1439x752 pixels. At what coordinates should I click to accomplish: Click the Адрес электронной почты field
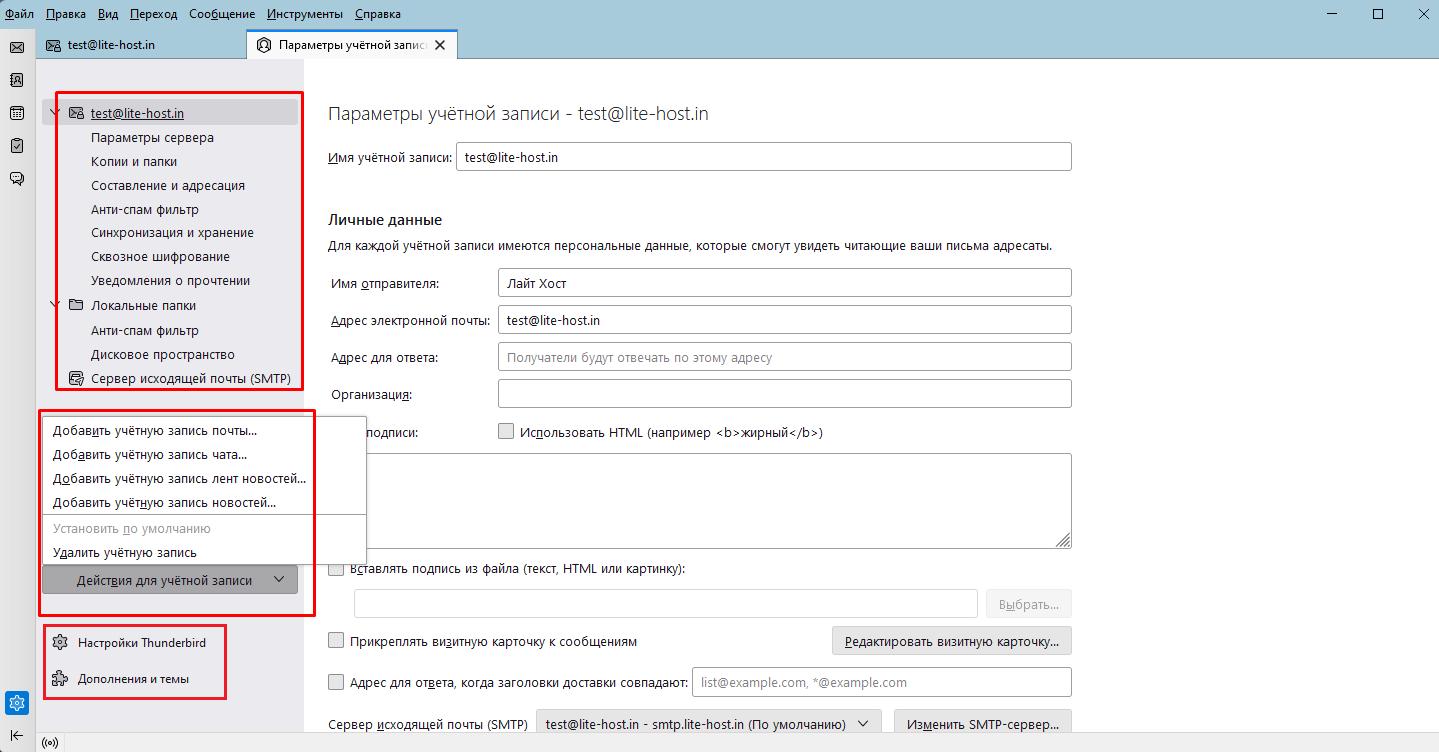(x=785, y=320)
